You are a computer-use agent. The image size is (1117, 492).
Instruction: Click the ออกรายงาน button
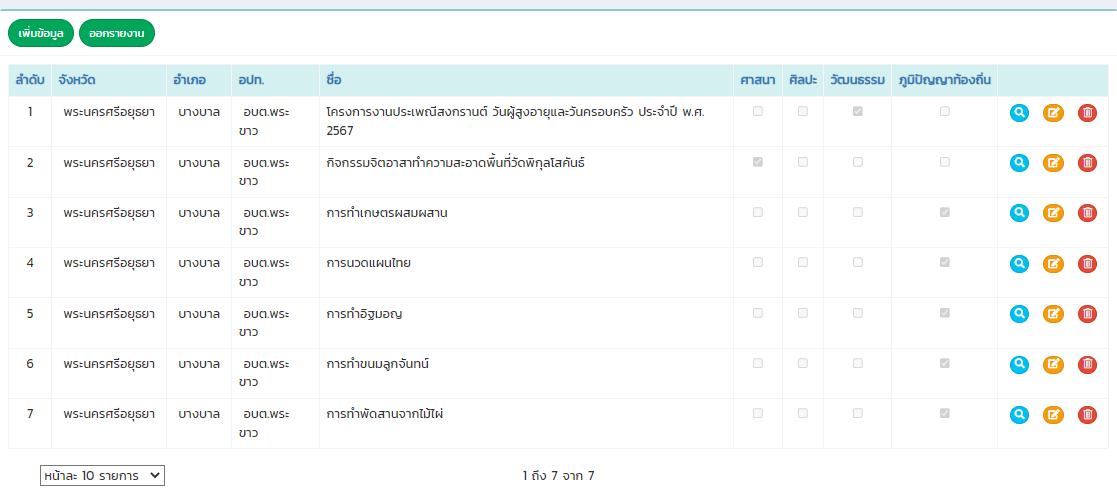(x=117, y=34)
